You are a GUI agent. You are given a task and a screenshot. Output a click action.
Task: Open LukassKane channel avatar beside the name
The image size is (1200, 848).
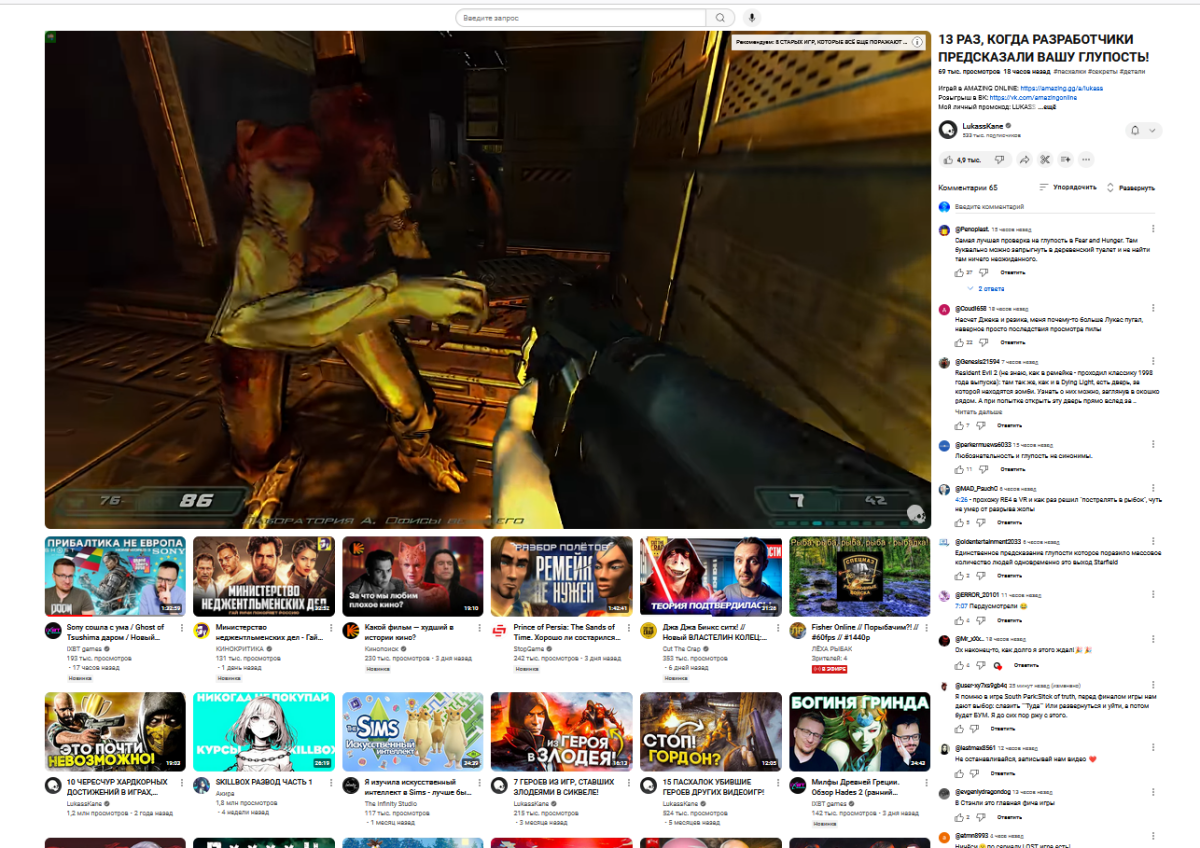tap(948, 130)
